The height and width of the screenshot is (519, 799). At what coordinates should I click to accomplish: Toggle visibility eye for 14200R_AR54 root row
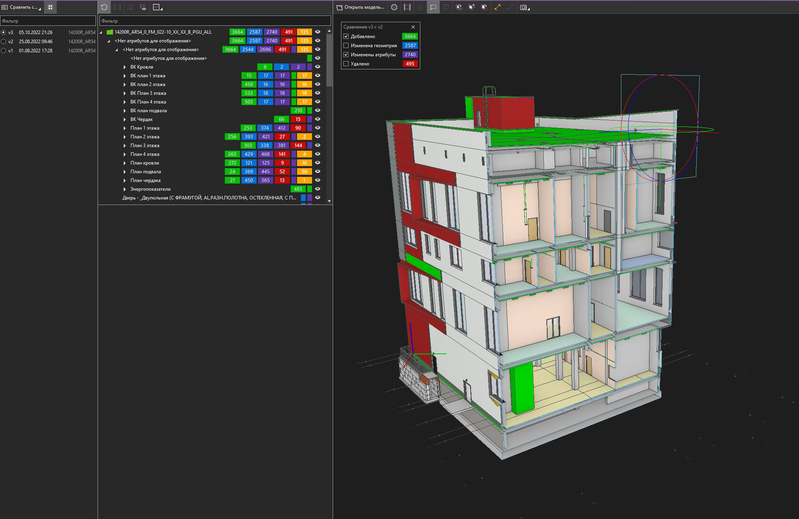(x=318, y=32)
